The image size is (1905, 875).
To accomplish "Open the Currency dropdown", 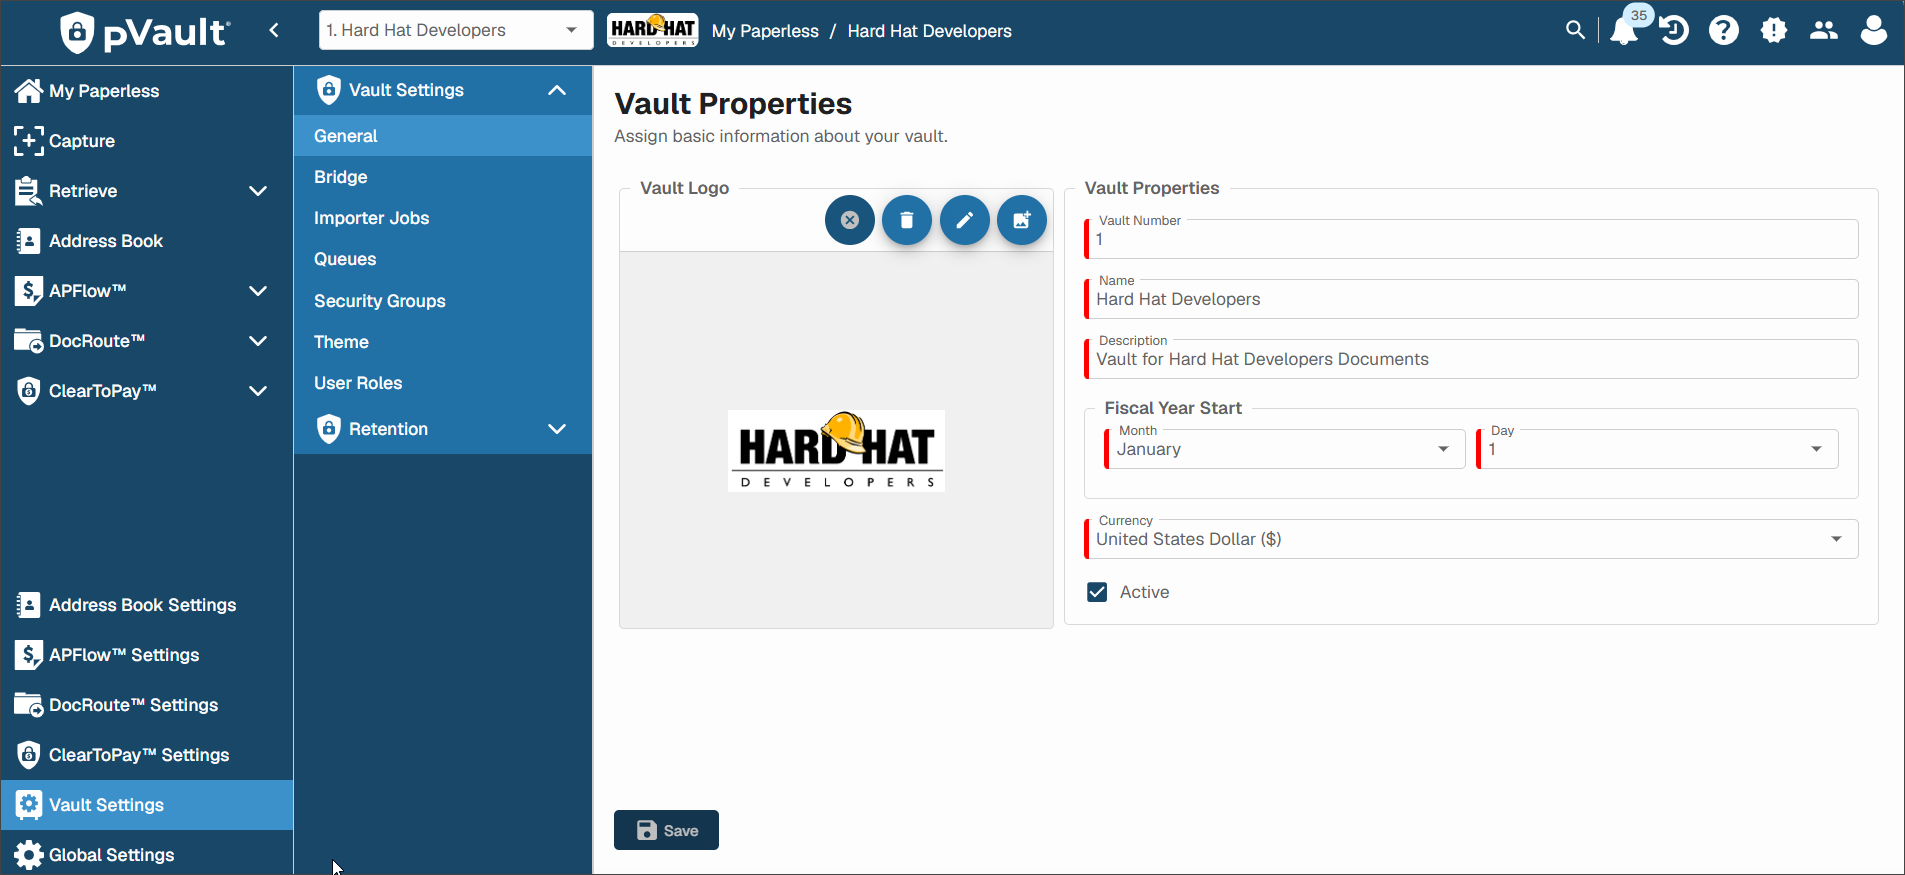I will (1471, 539).
